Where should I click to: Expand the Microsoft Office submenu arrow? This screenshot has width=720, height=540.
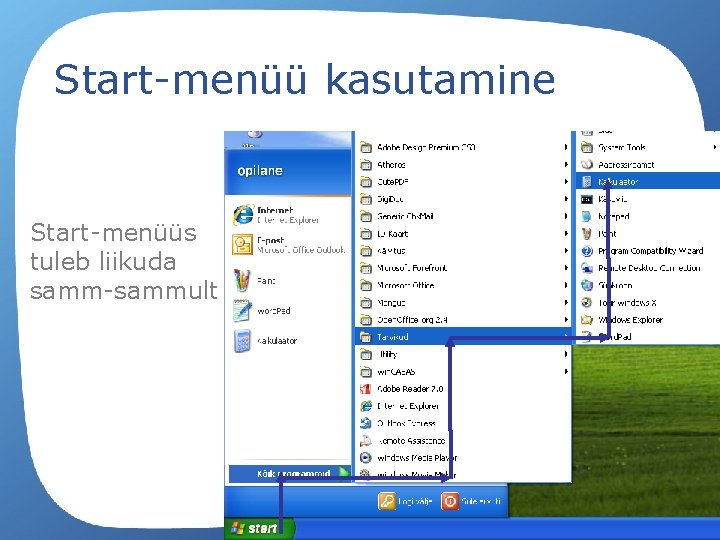click(x=566, y=285)
